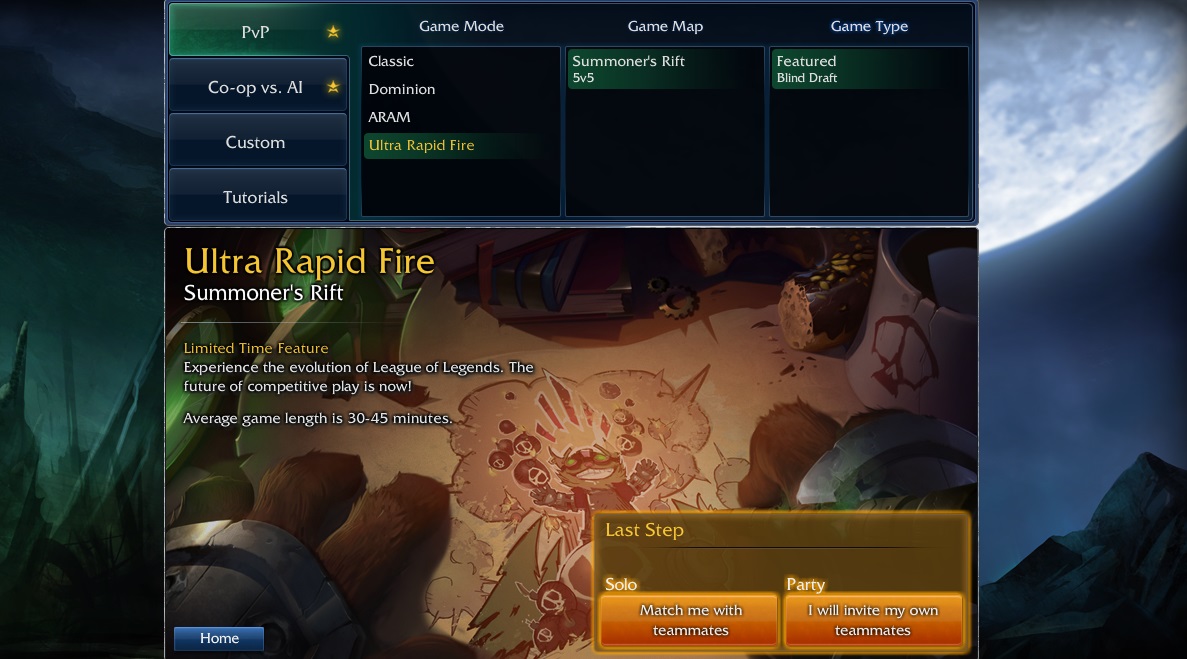Viewport: 1187px width, 659px height.
Task: Open the Tutorials tab
Action: coord(258,196)
